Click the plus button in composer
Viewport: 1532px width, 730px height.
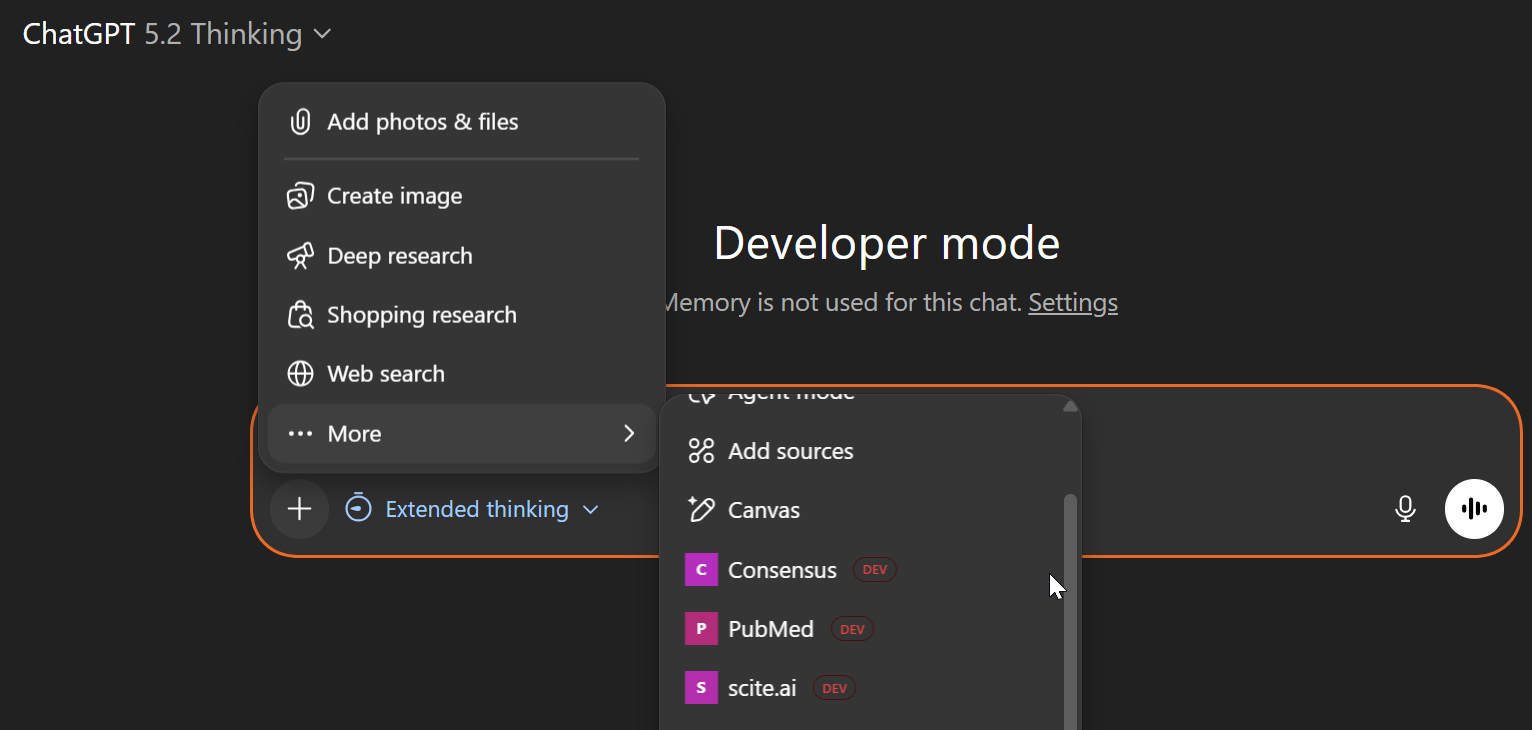click(299, 509)
